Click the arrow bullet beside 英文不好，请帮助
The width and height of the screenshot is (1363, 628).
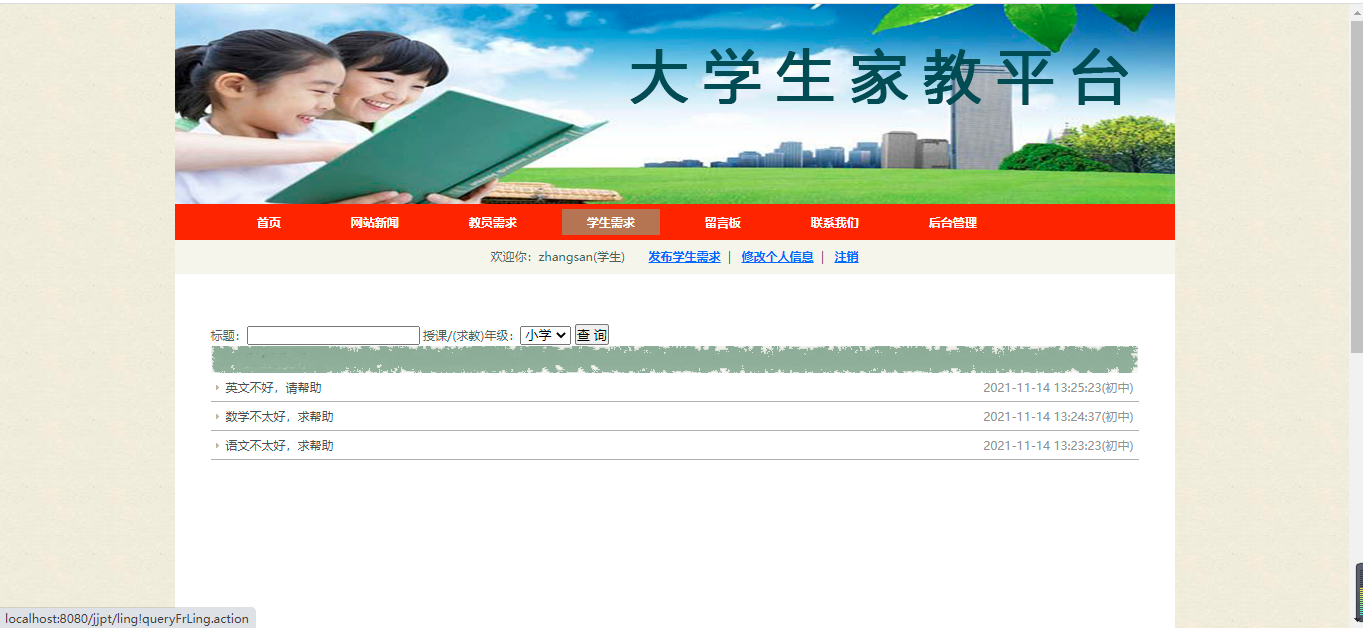(x=217, y=388)
